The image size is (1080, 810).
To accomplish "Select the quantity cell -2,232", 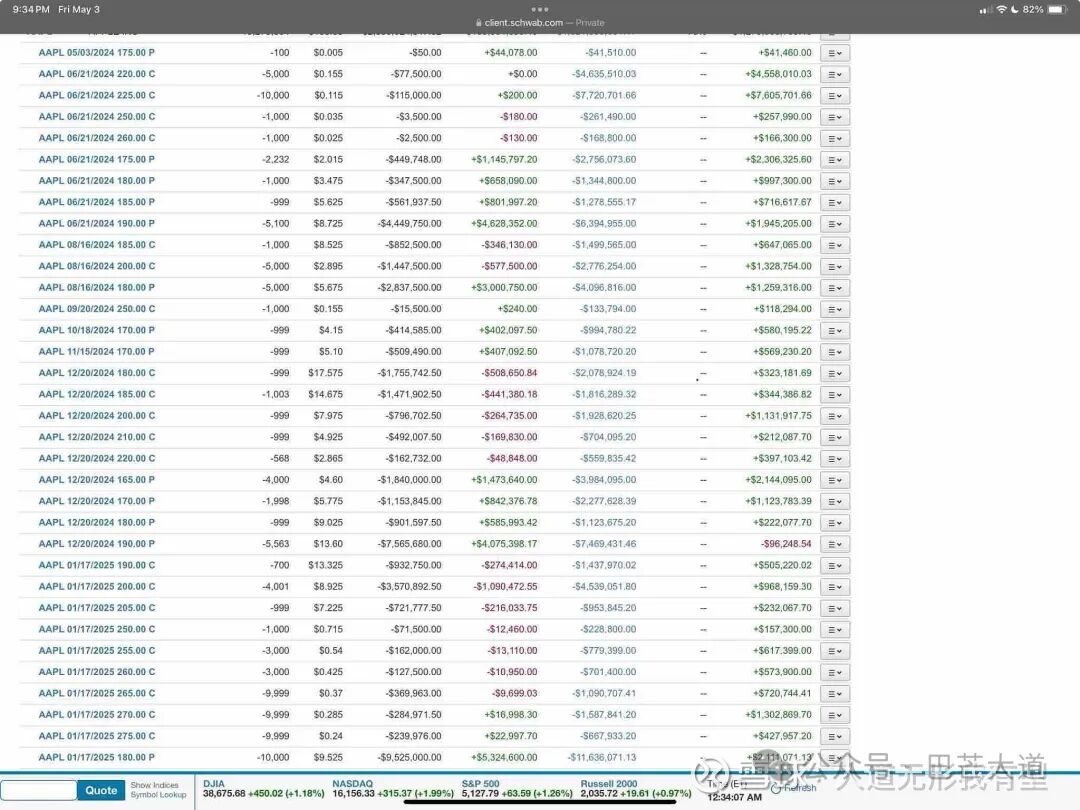I will point(276,159).
